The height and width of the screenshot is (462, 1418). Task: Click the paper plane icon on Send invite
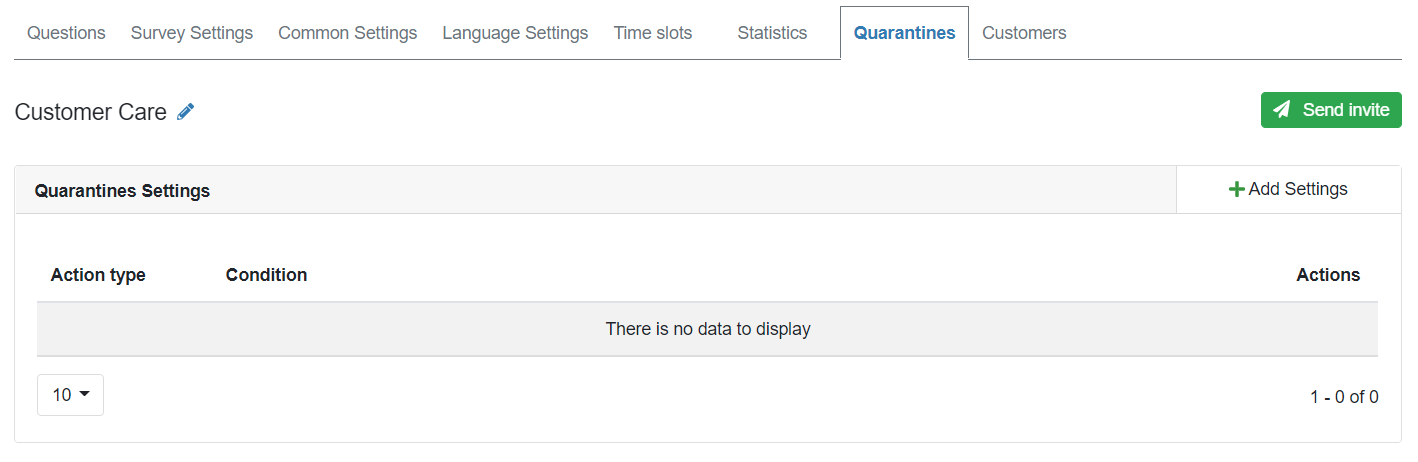tap(1282, 110)
